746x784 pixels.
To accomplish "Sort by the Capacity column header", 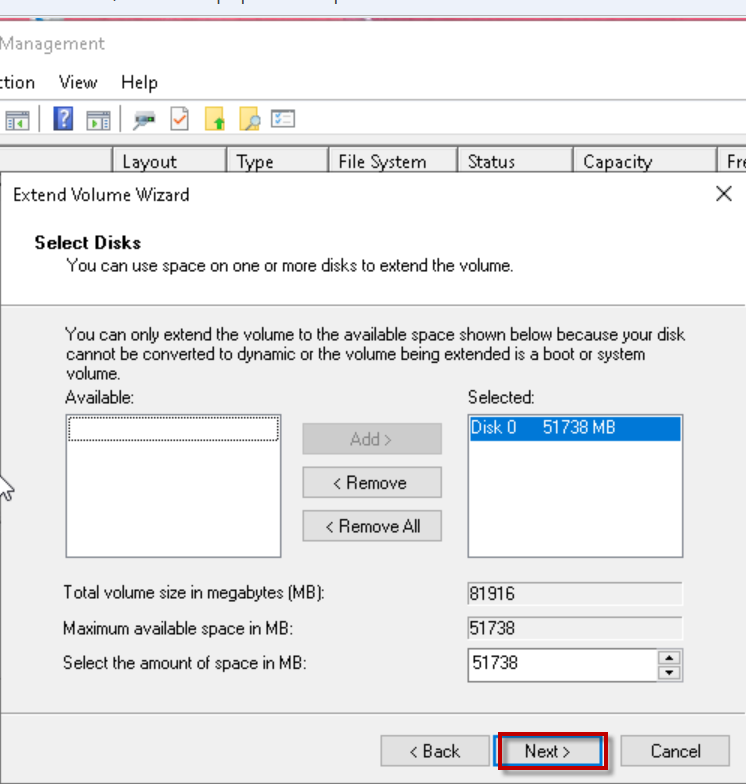I will point(617,162).
